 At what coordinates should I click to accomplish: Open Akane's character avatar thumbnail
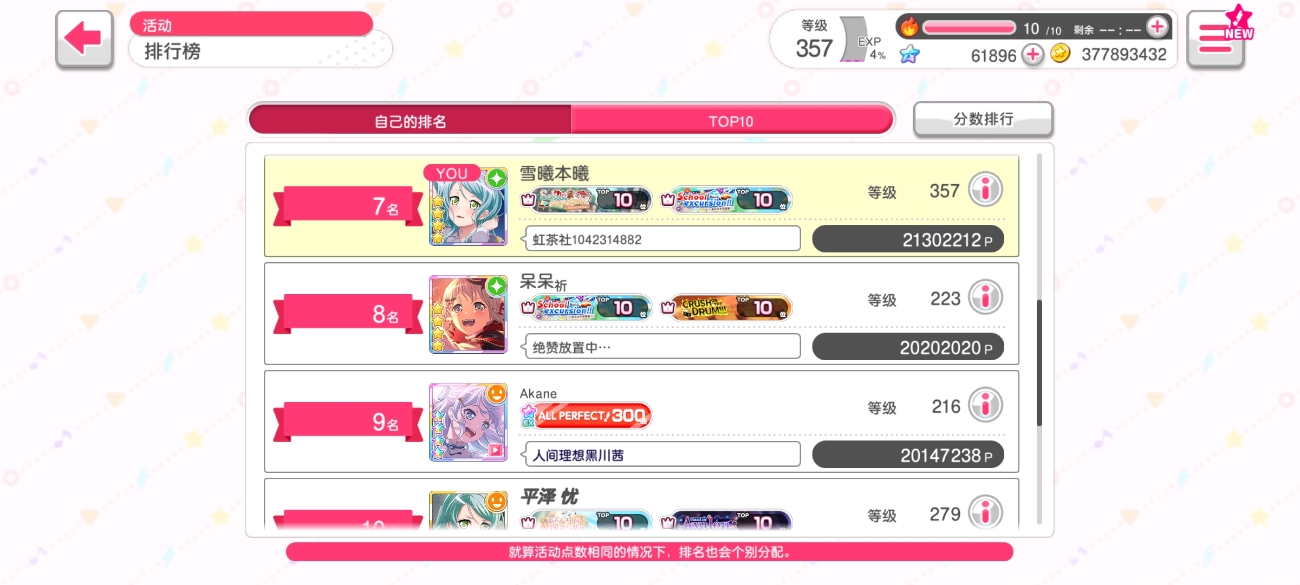click(468, 422)
